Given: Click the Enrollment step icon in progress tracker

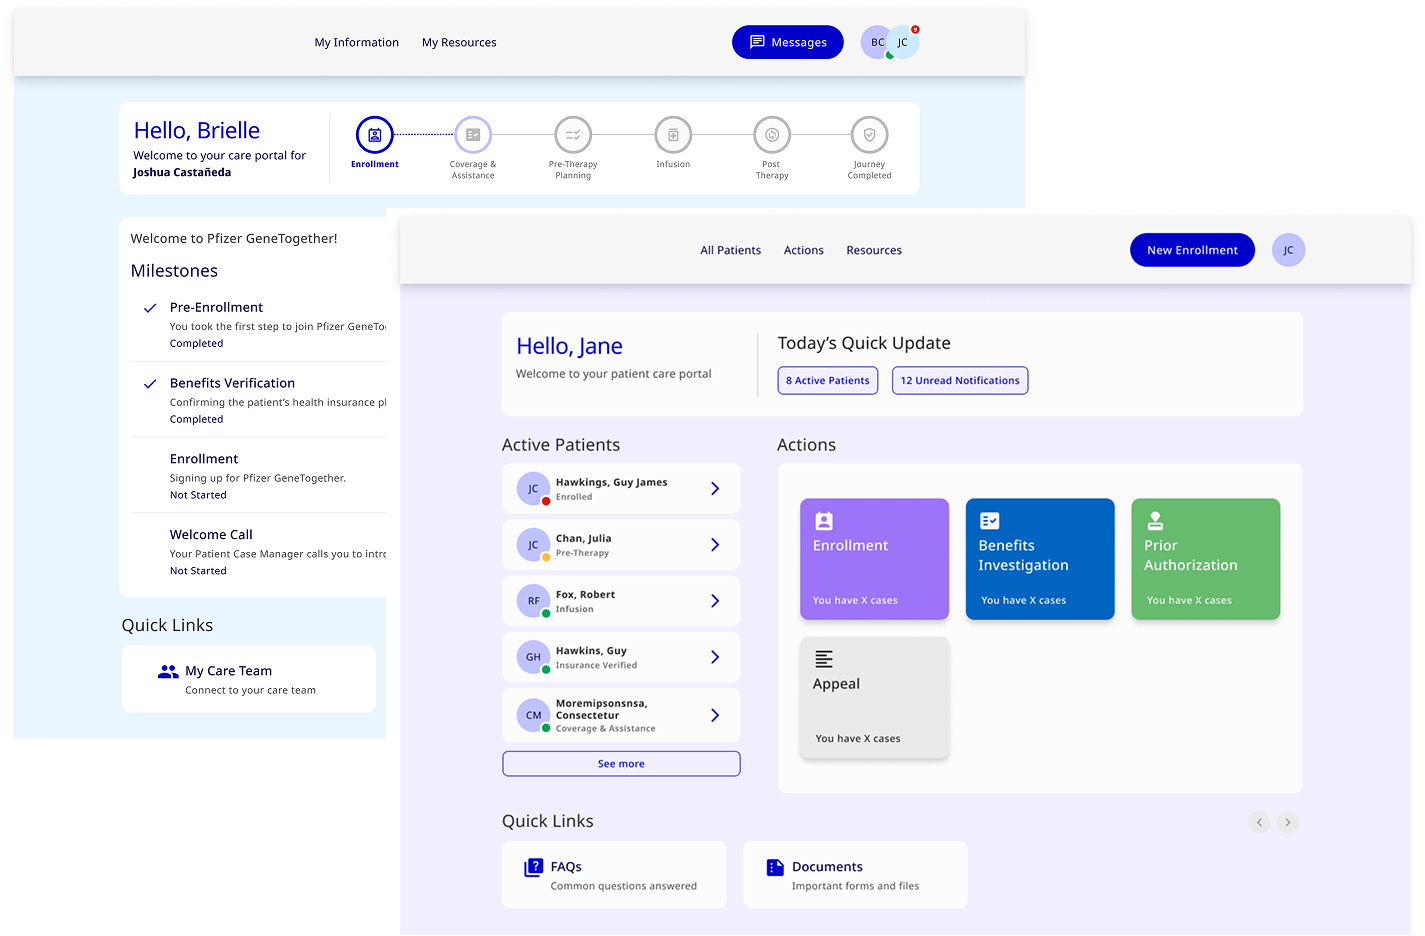Looking at the screenshot, I should tap(374, 135).
